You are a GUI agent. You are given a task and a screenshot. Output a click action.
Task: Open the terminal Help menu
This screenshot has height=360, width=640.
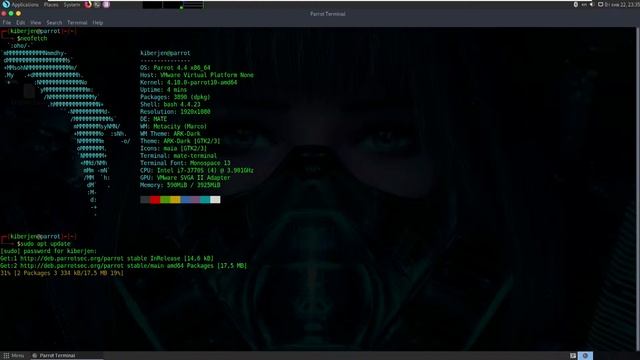pyautogui.click(x=98, y=23)
